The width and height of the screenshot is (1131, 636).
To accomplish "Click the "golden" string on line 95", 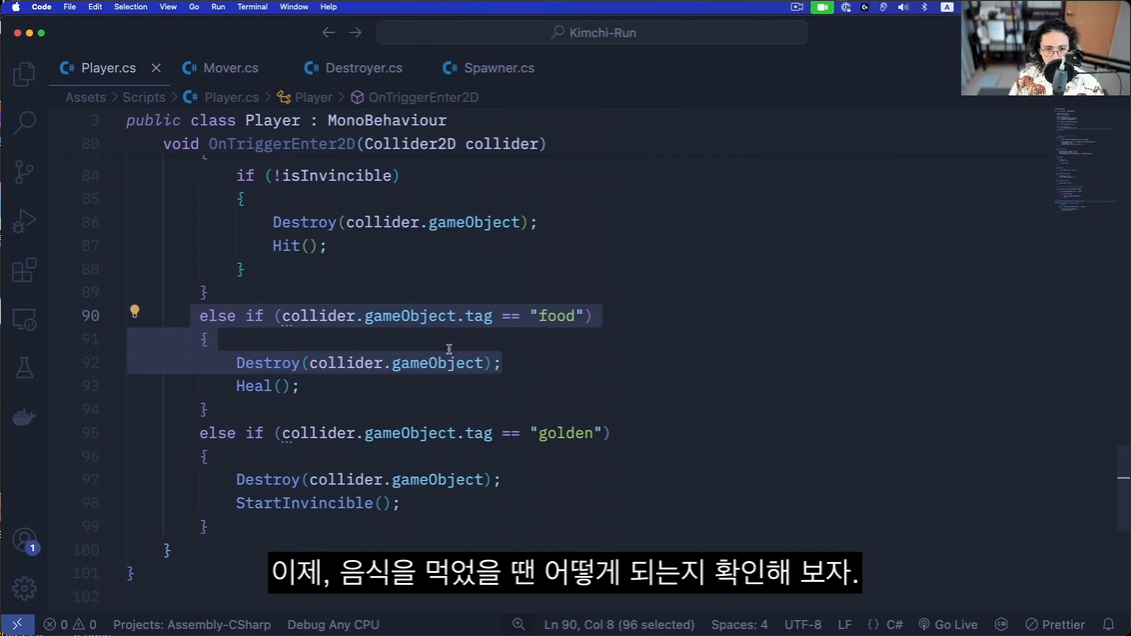I will click(x=566, y=433).
